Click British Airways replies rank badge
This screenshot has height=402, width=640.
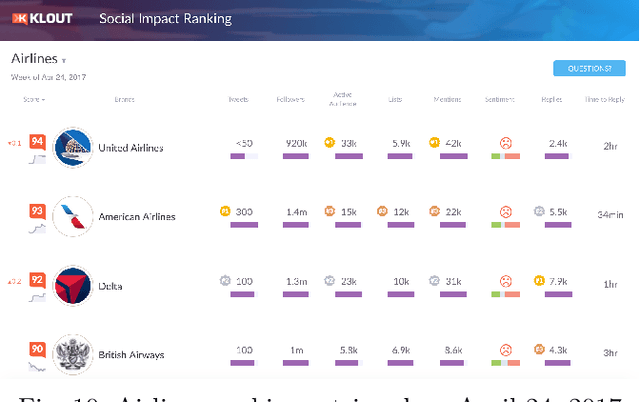(539, 350)
